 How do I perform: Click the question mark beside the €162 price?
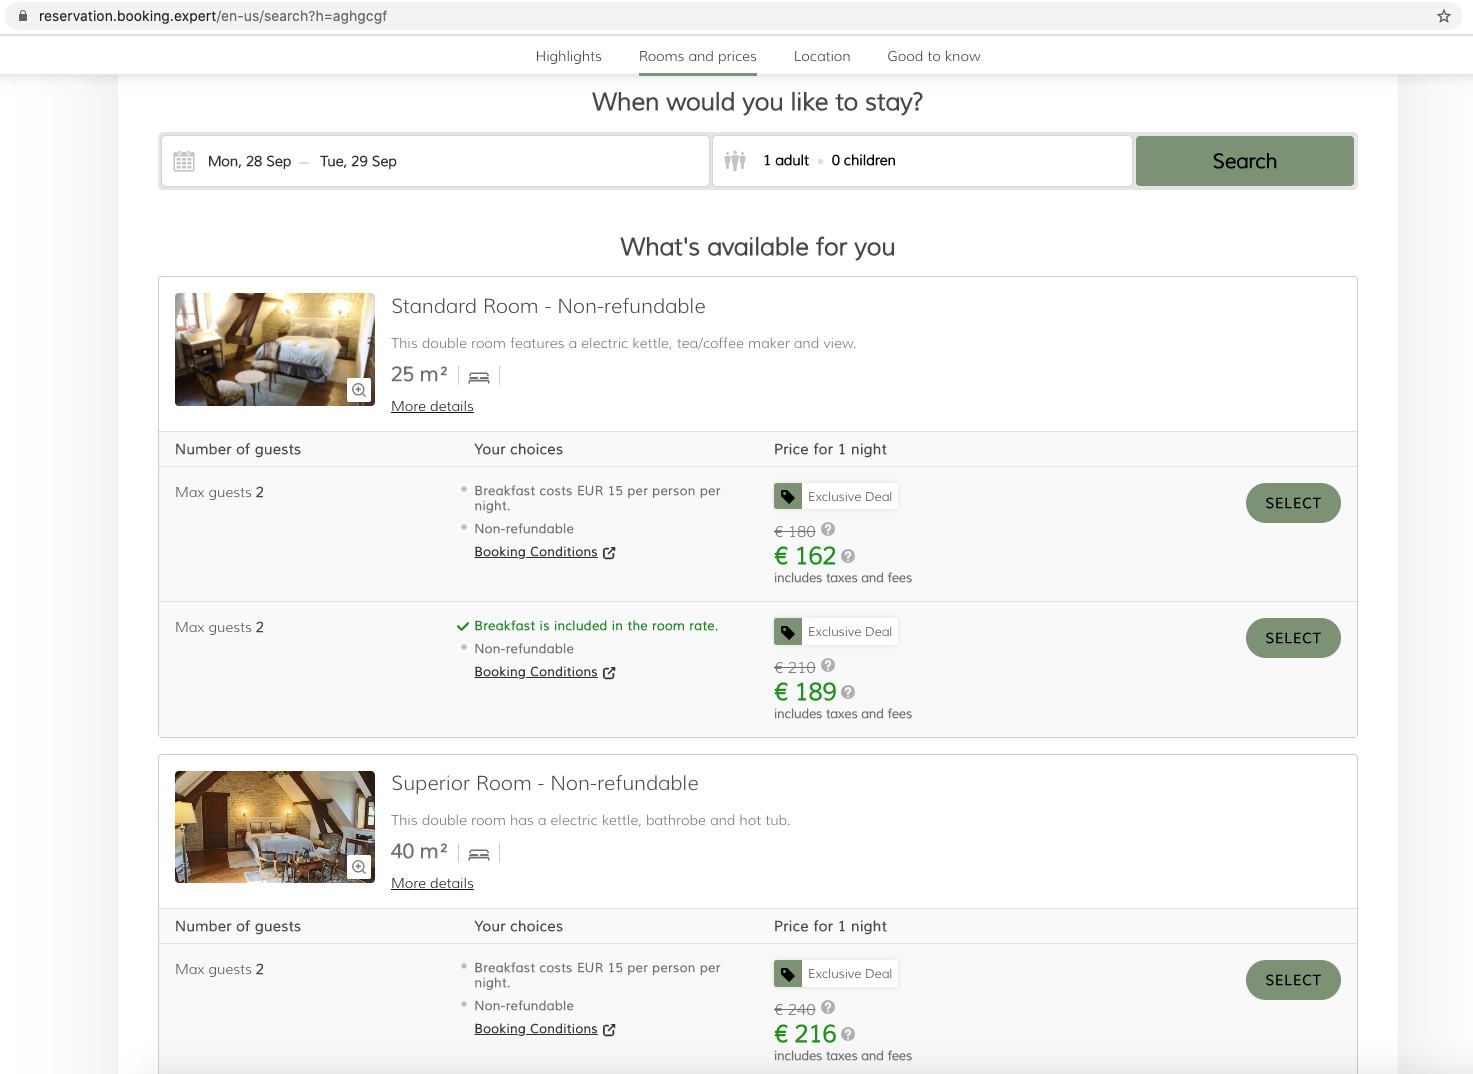tap(848, 556)
